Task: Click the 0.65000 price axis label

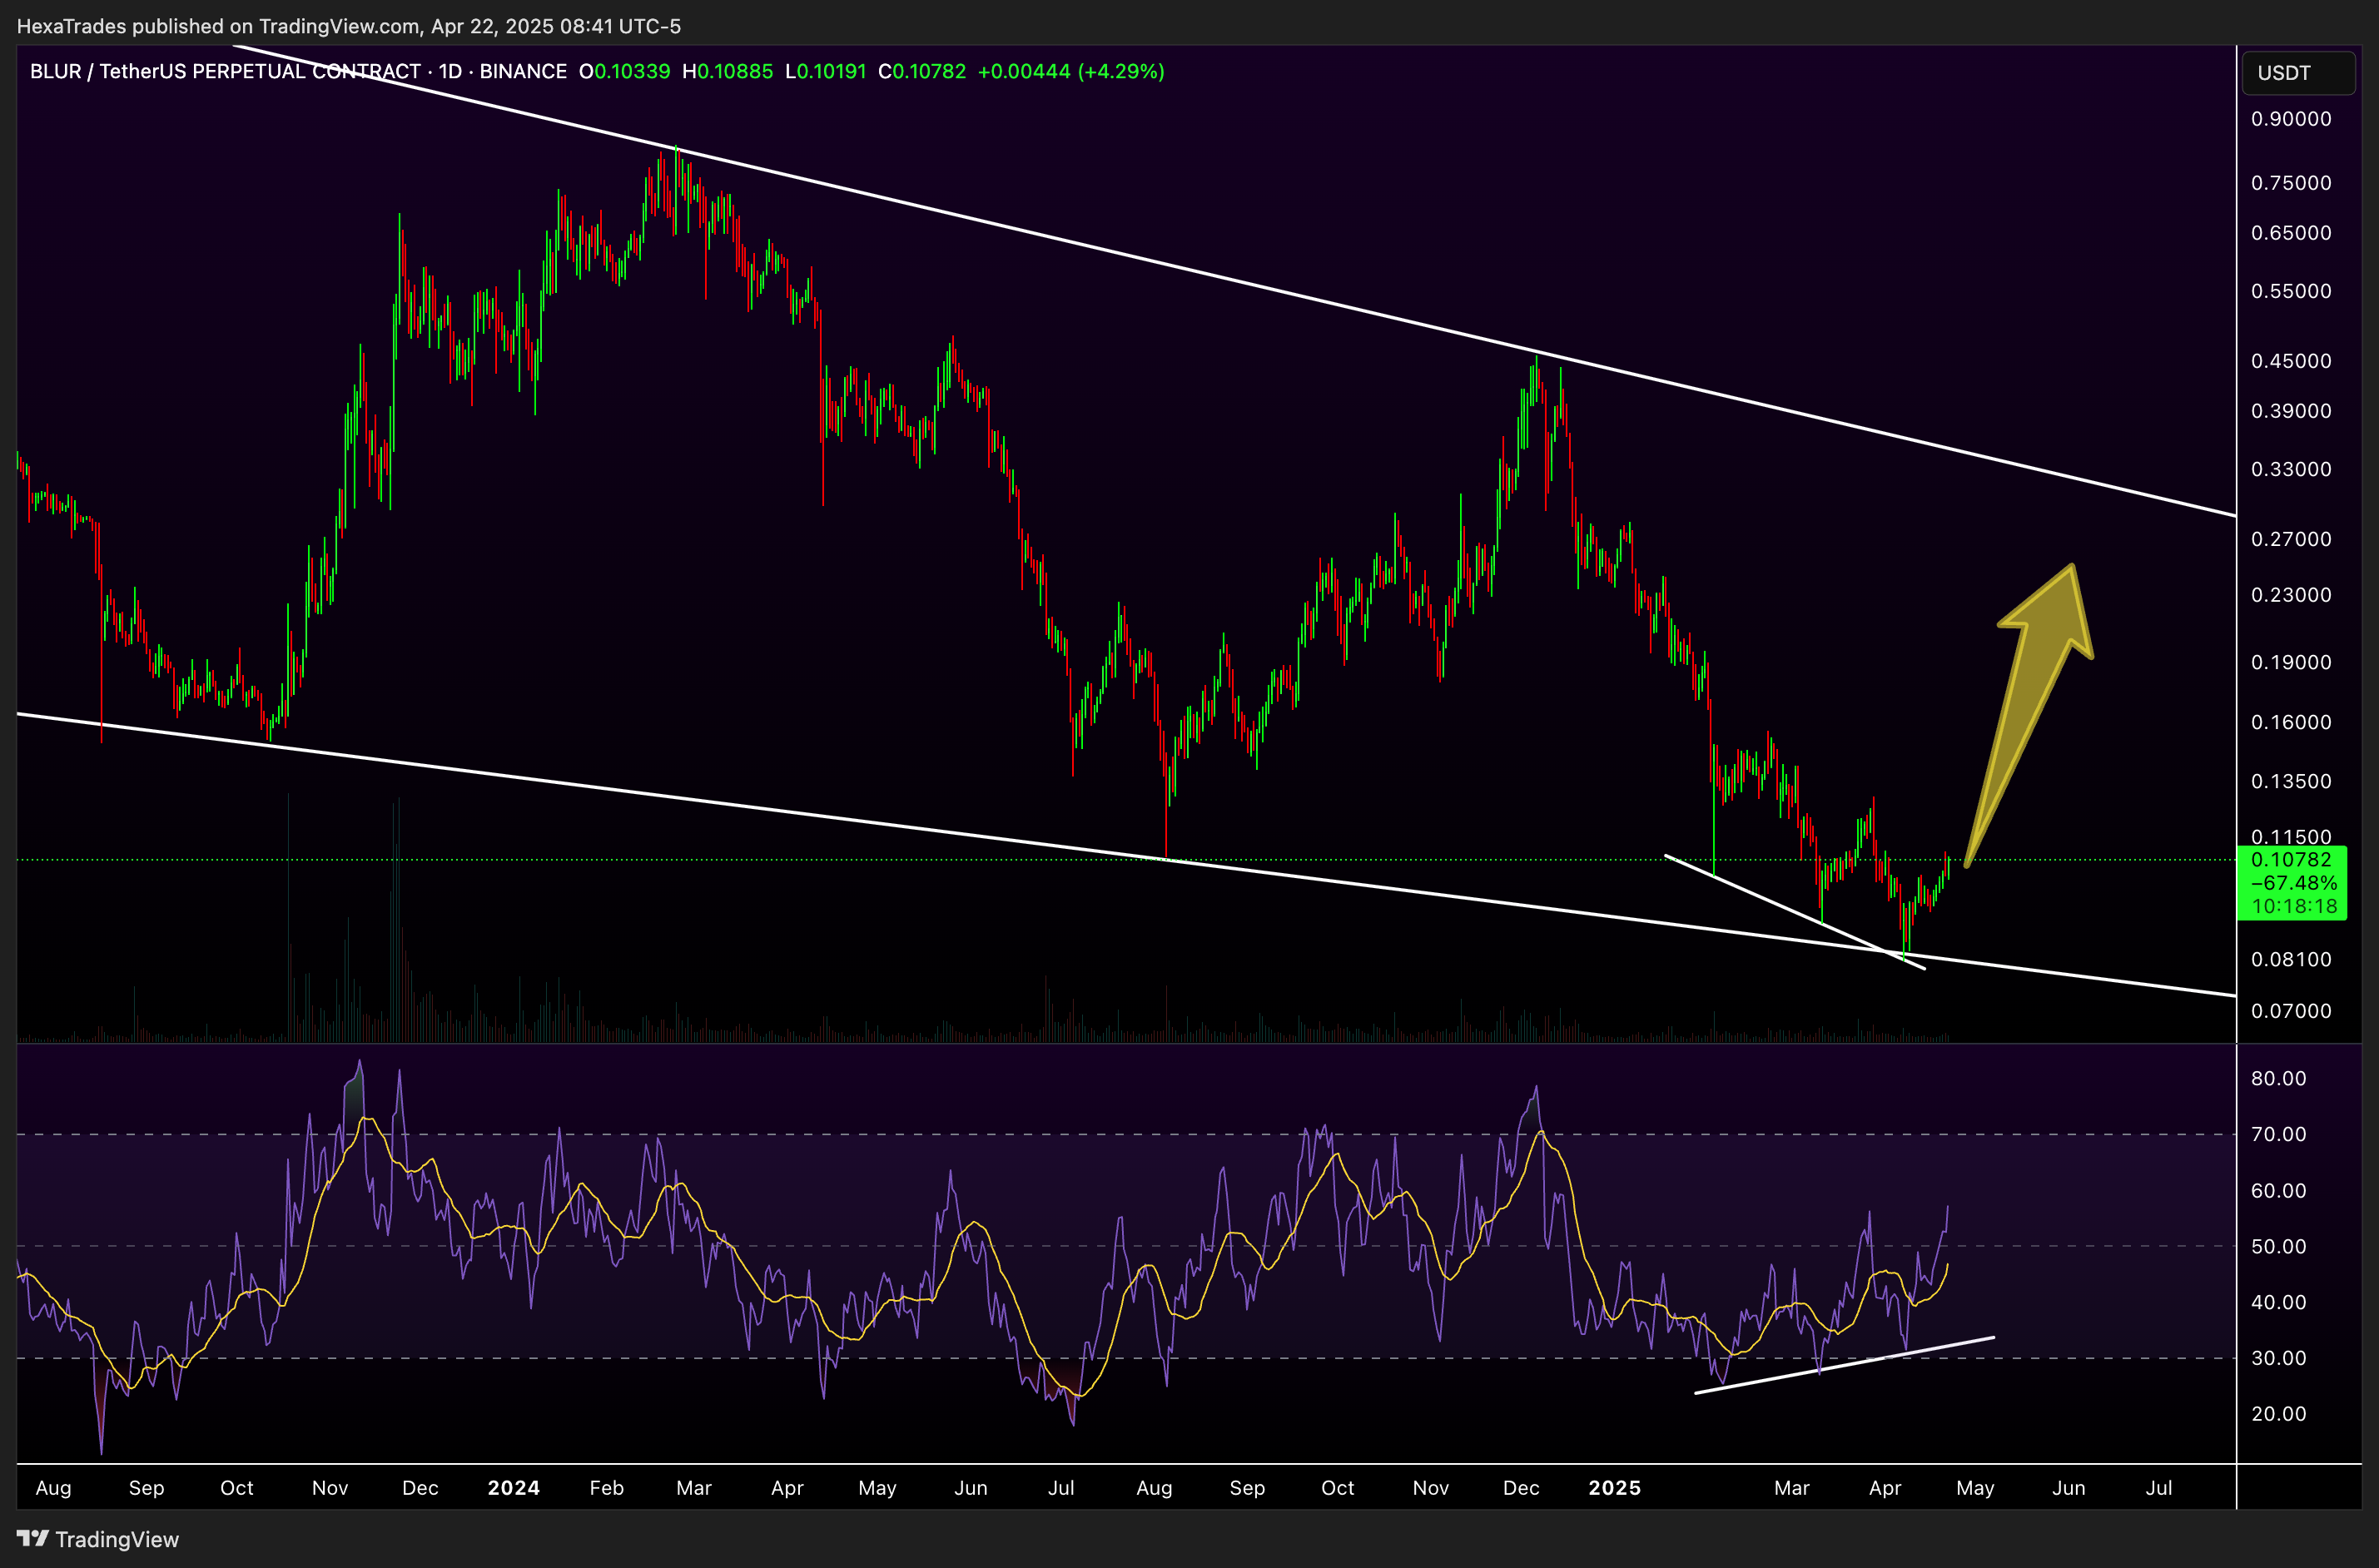Action: tap(2291, 233)
